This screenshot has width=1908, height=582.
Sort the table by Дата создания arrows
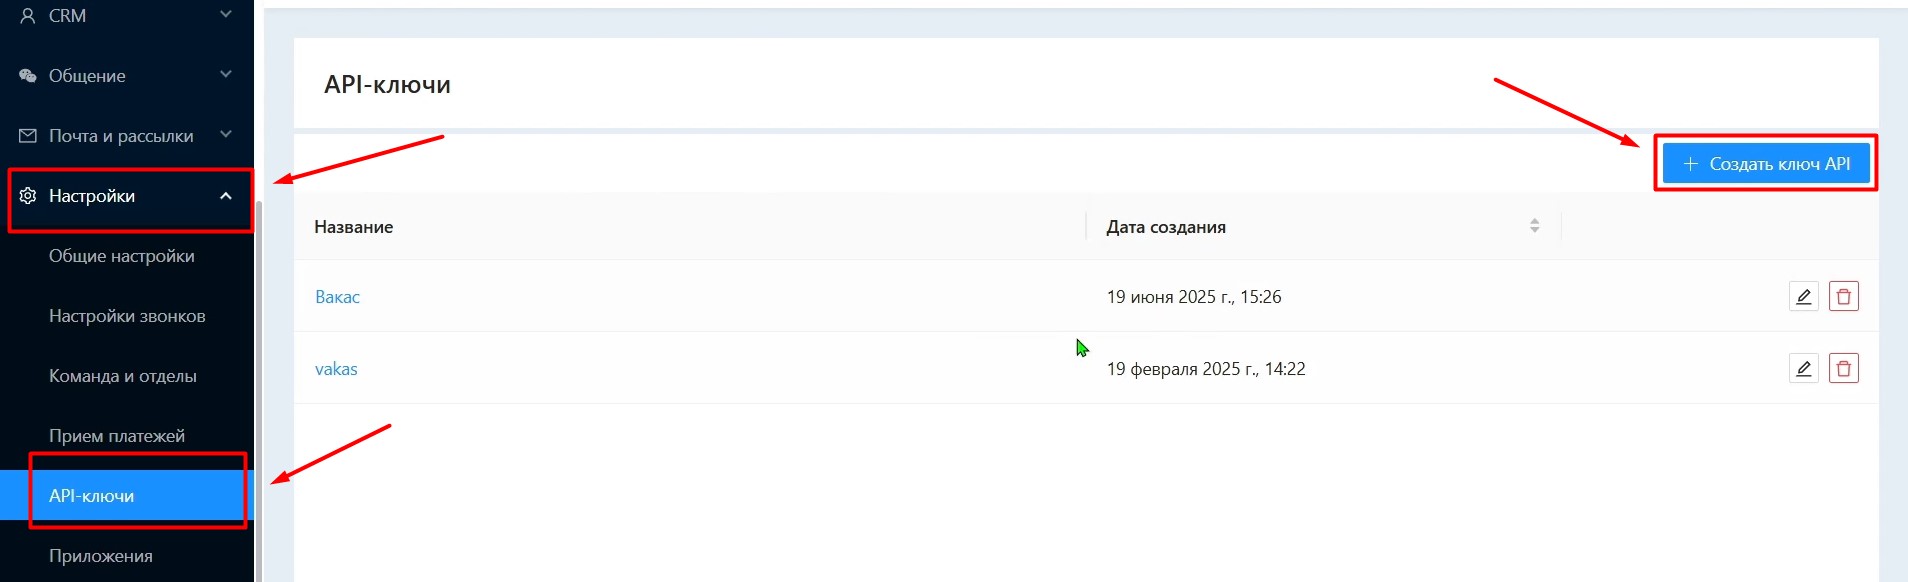[1534, 227]
